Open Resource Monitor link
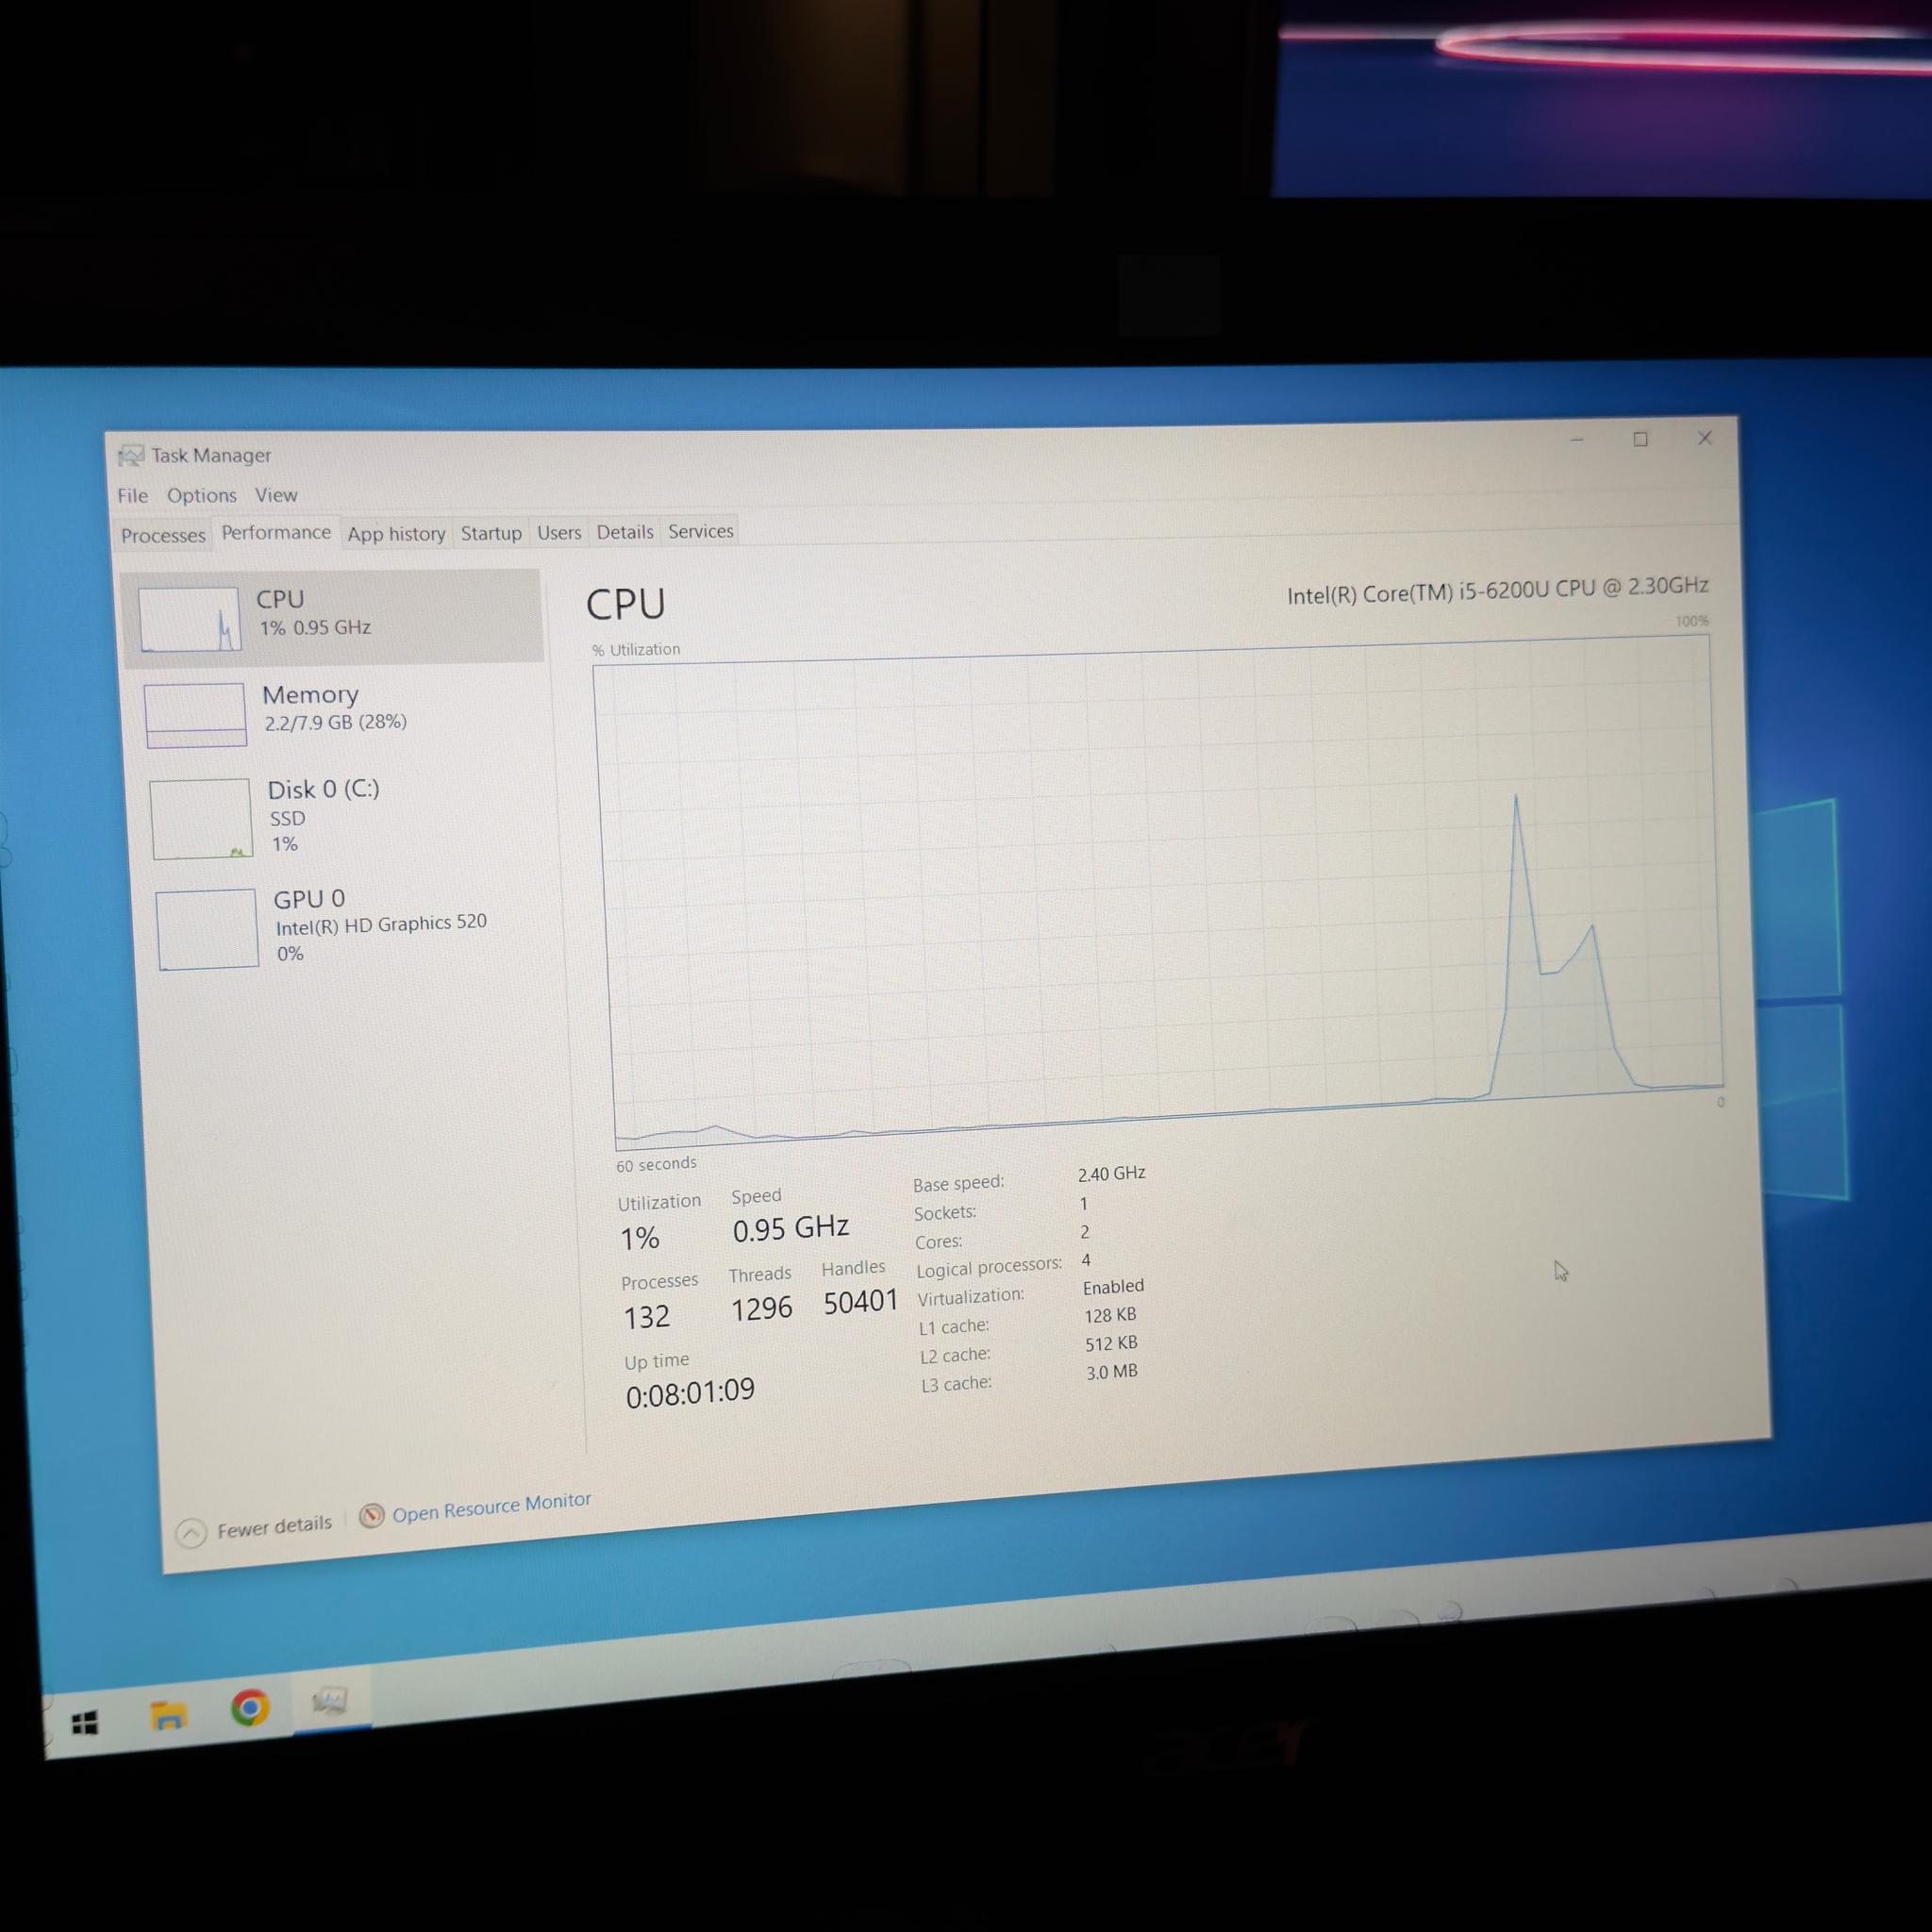 pyautogui.click(x=491, y=1506)
